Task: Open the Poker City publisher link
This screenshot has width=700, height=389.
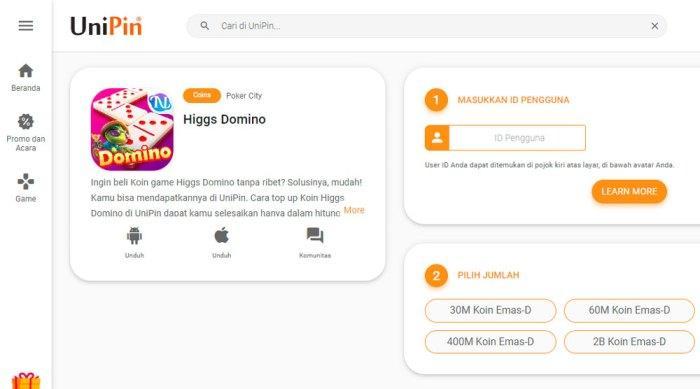Action: tap(244, 96)
